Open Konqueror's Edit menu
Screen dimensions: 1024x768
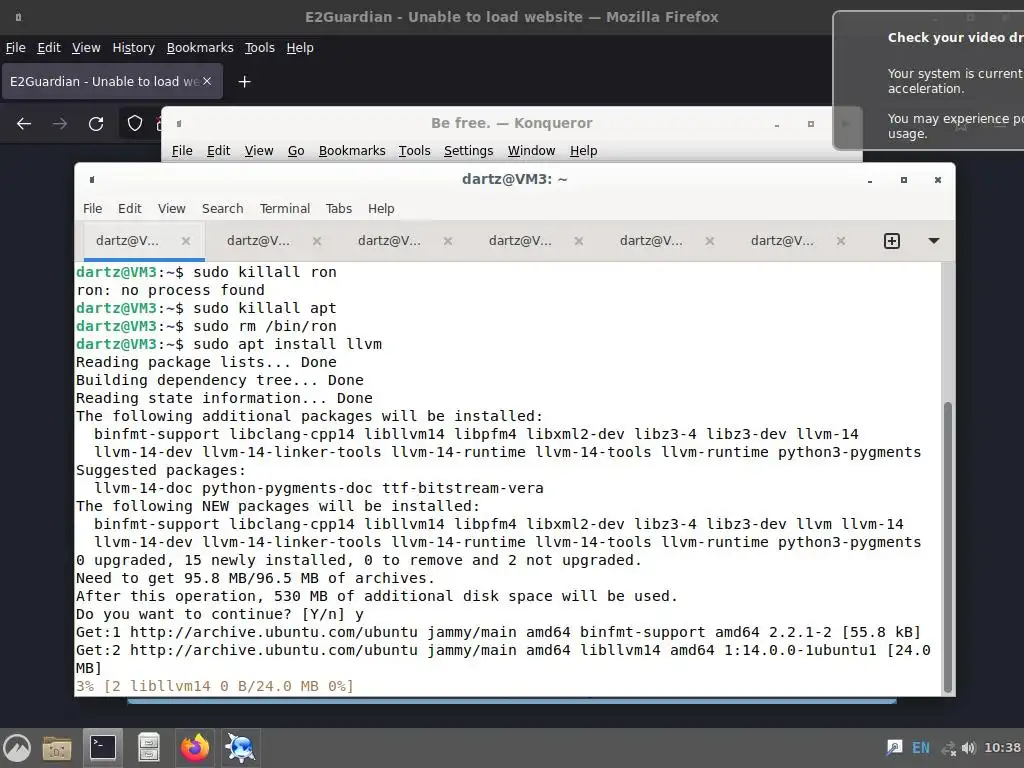pyautogui.click(x=218, y=151)
